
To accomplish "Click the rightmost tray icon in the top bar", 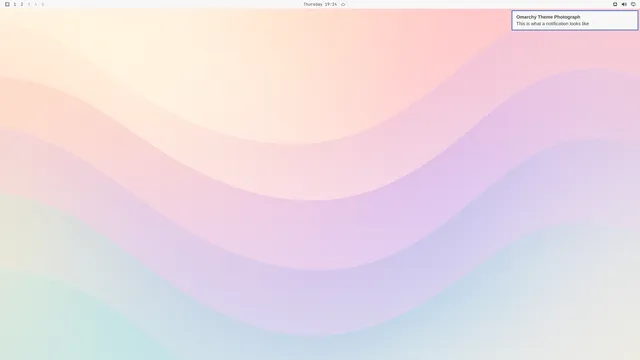I will click(633, 4).
